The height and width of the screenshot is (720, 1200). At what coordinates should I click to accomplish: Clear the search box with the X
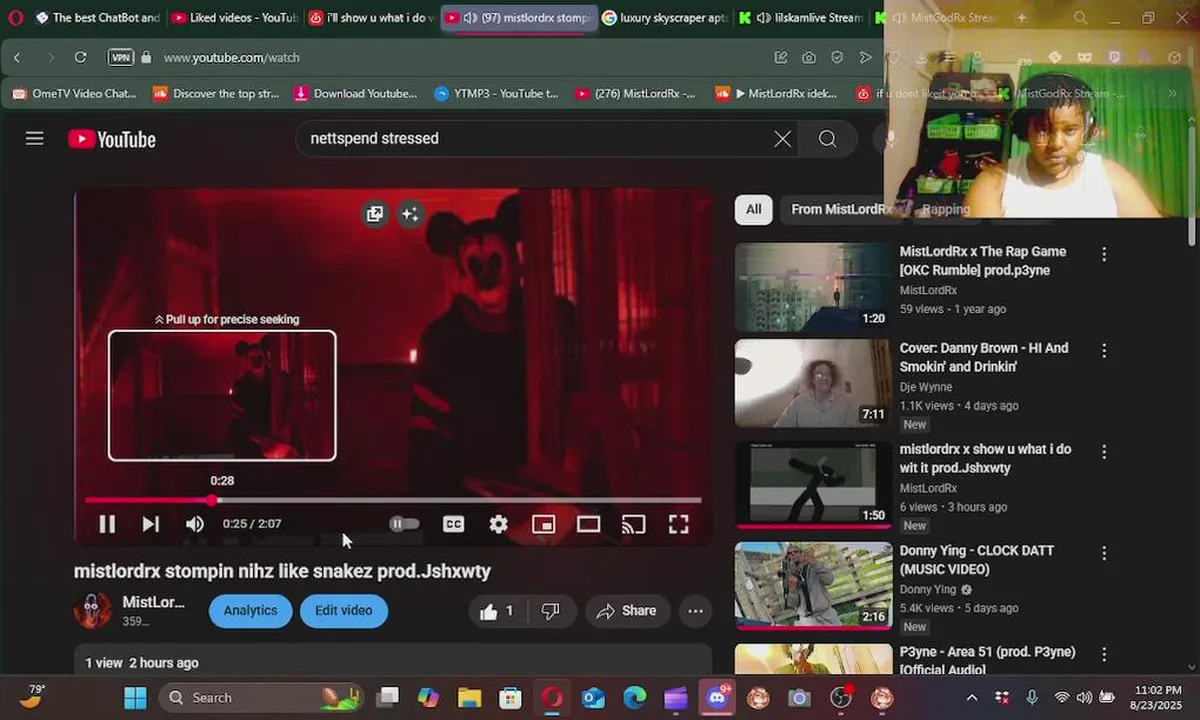(782, 139)
